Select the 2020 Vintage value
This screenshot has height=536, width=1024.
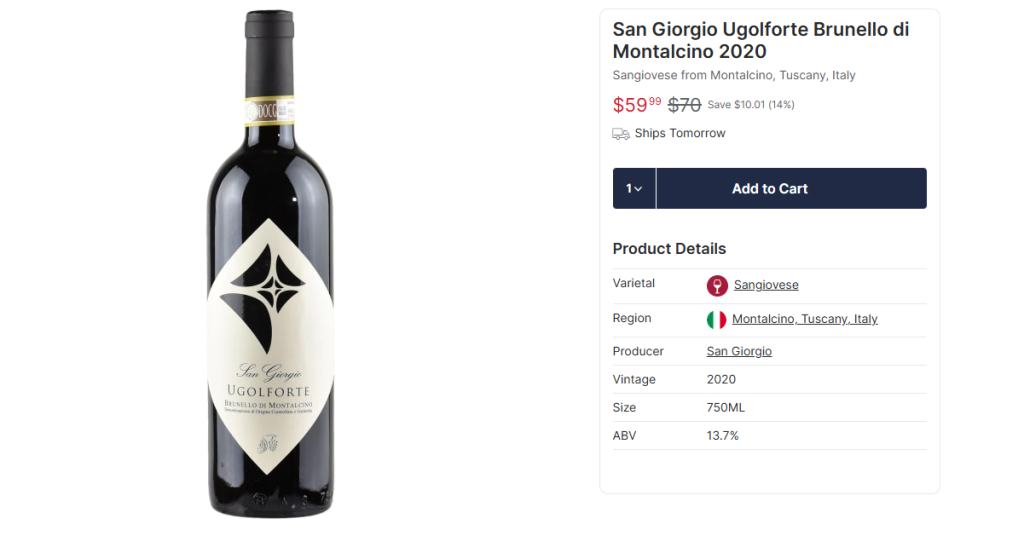click(x=721, y=380)
